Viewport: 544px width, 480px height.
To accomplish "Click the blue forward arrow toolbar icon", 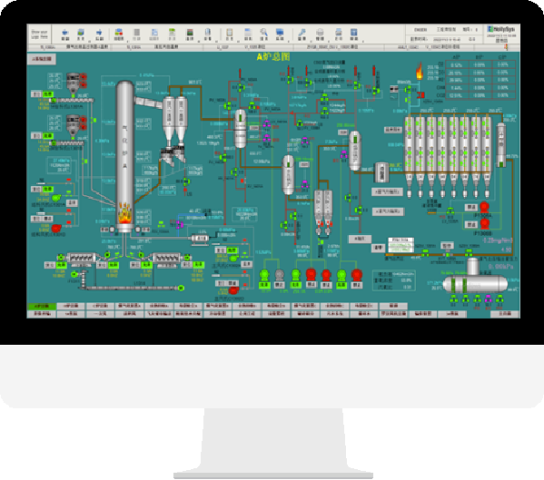I will coord(99,33).
